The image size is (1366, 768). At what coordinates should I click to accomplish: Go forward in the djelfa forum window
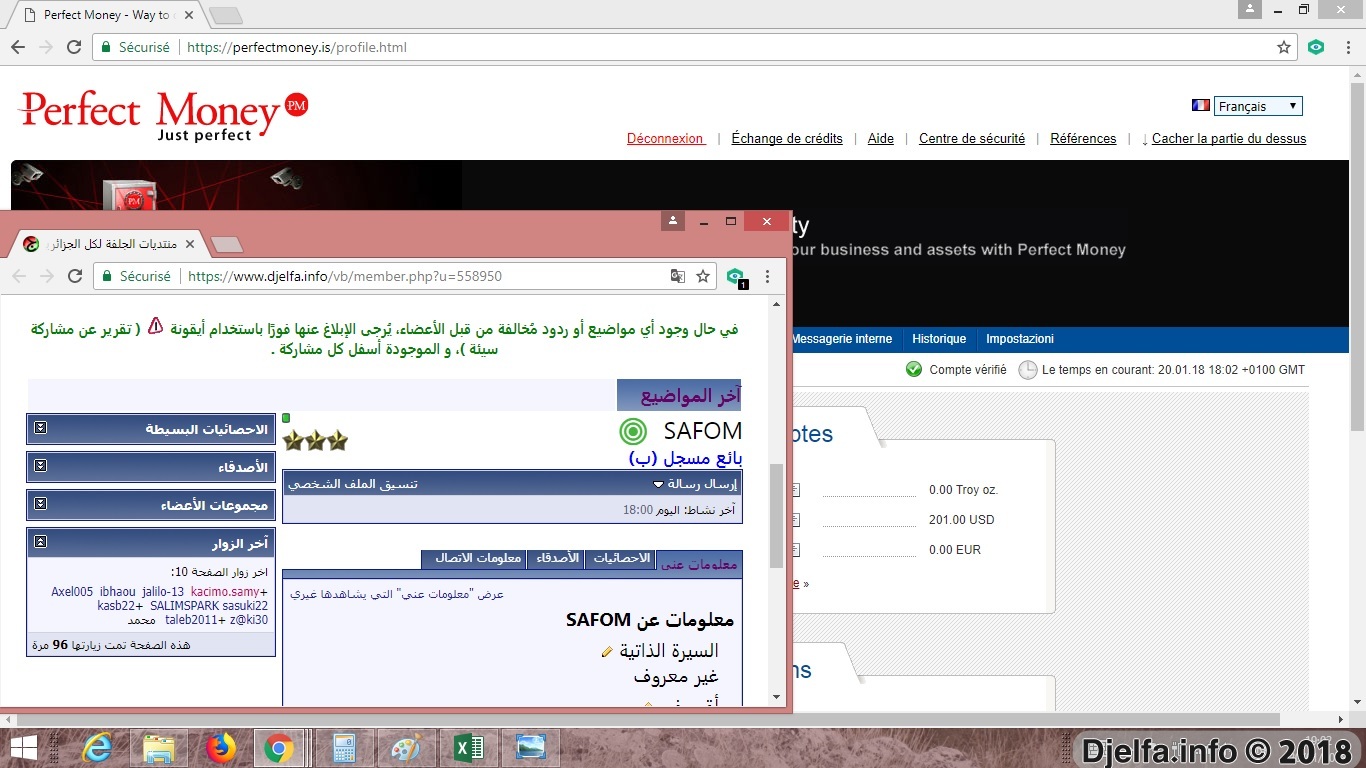(47, 276)
